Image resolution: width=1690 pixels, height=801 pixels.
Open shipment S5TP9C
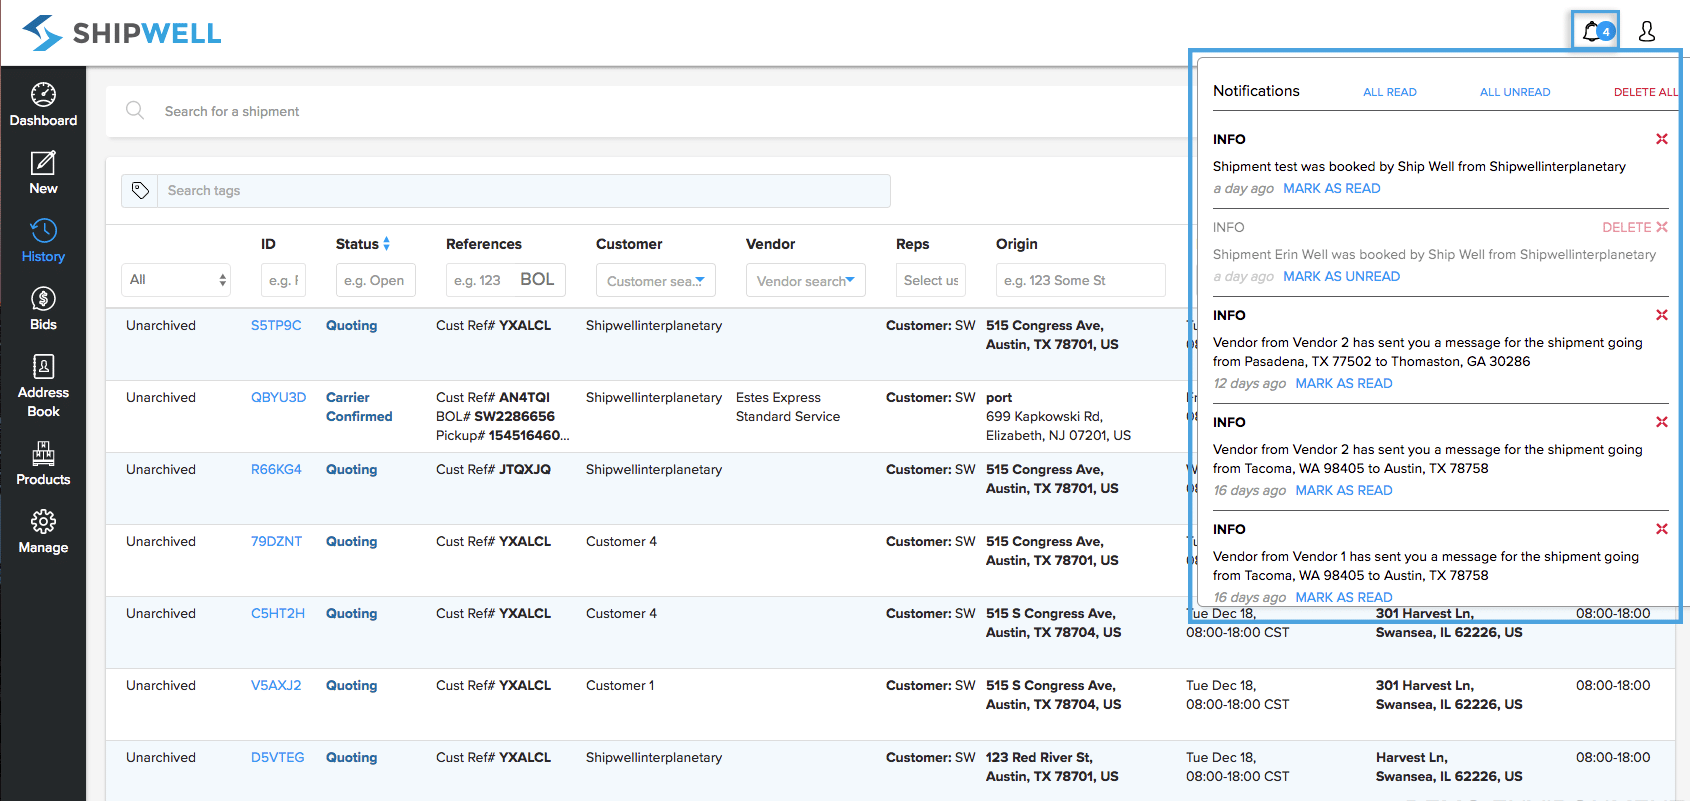[276, 325]
